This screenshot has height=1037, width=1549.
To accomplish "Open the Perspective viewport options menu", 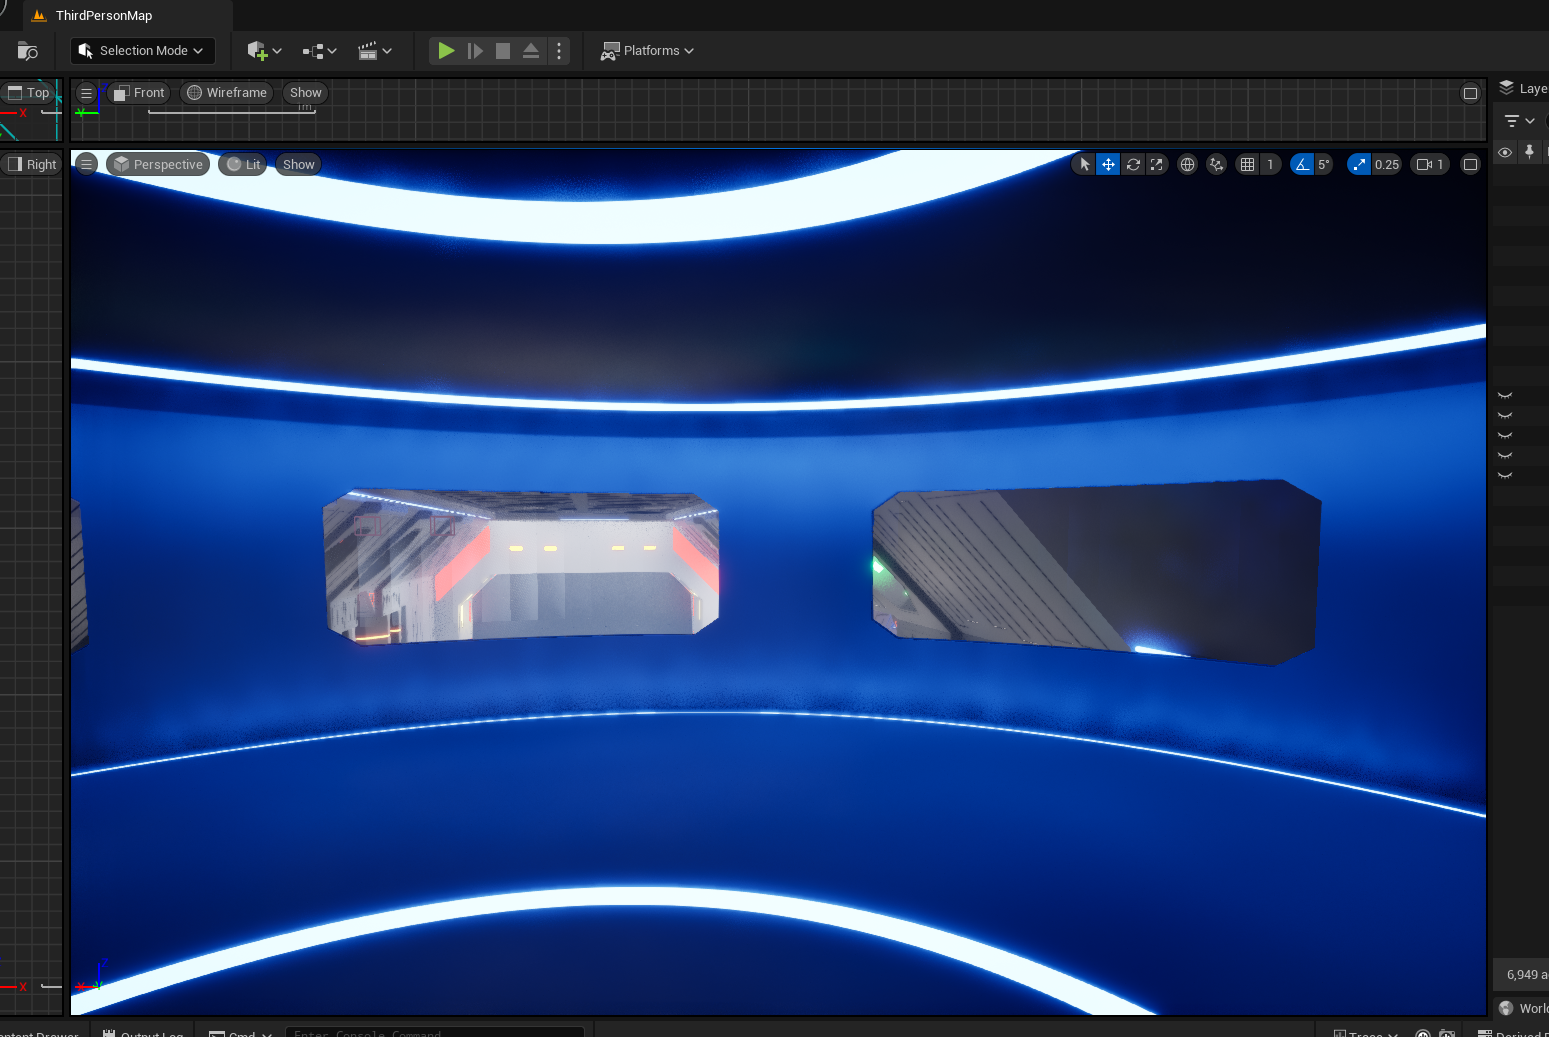I will pos(87,165).
